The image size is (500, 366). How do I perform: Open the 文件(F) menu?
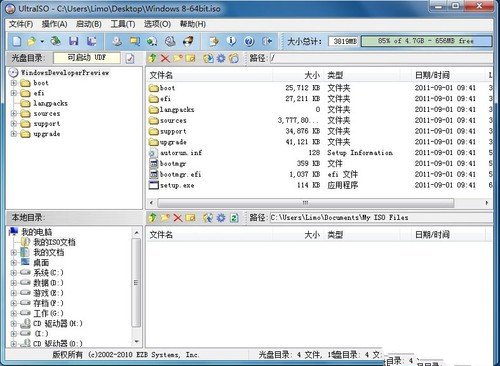pos(21,24)
